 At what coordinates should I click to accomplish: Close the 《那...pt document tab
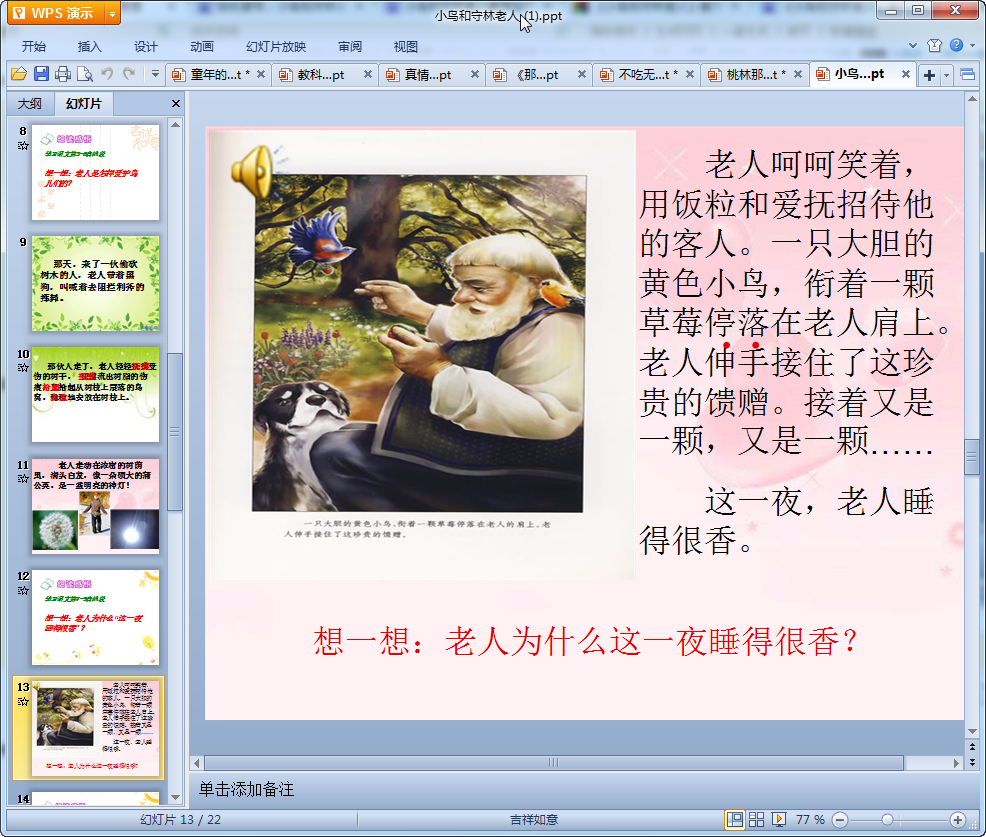[x=582, y=74]
